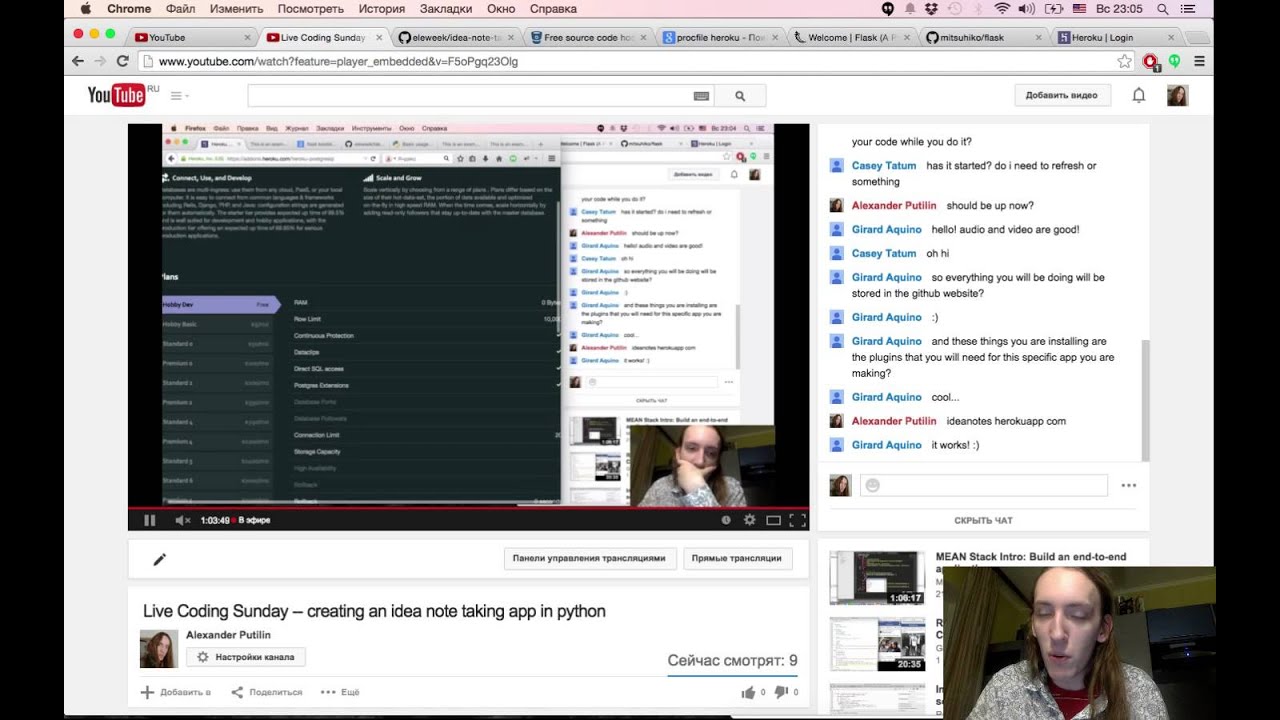This screenshot has height=720, width=1280.
Task: Click the 'it works! :)' chat message
Action: 955,445
